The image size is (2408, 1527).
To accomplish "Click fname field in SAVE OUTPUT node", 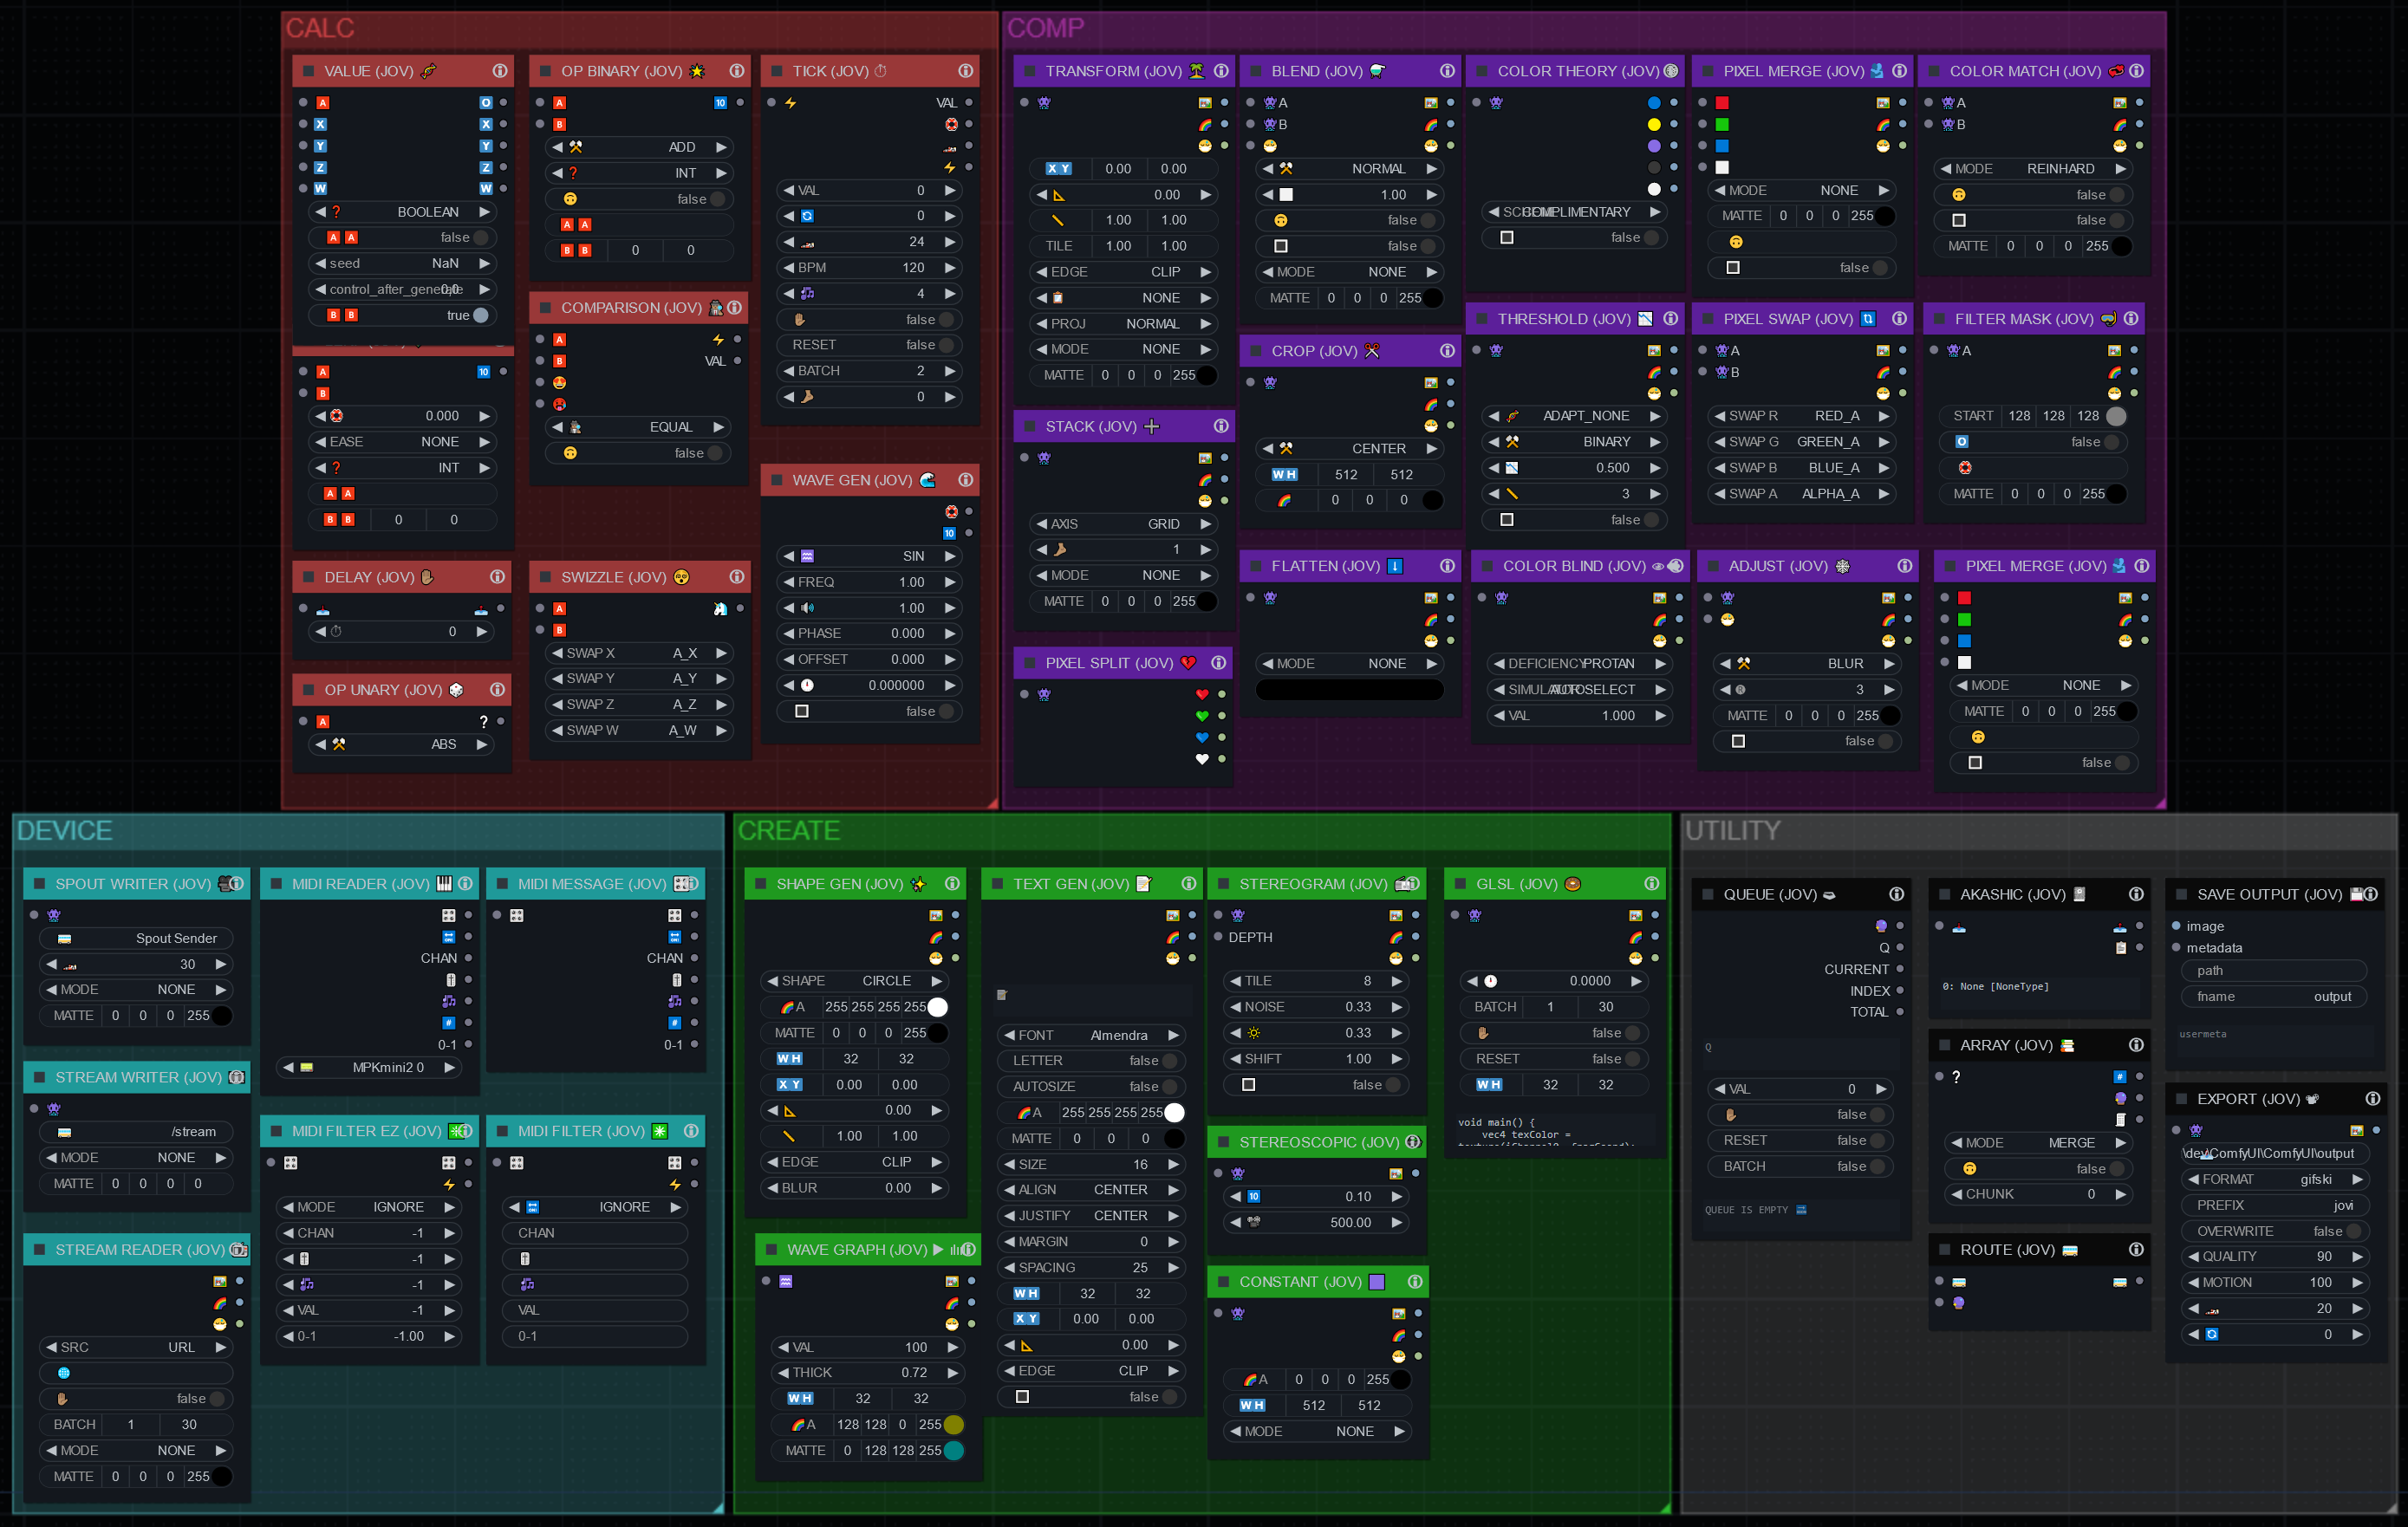I will [2273, 997].
